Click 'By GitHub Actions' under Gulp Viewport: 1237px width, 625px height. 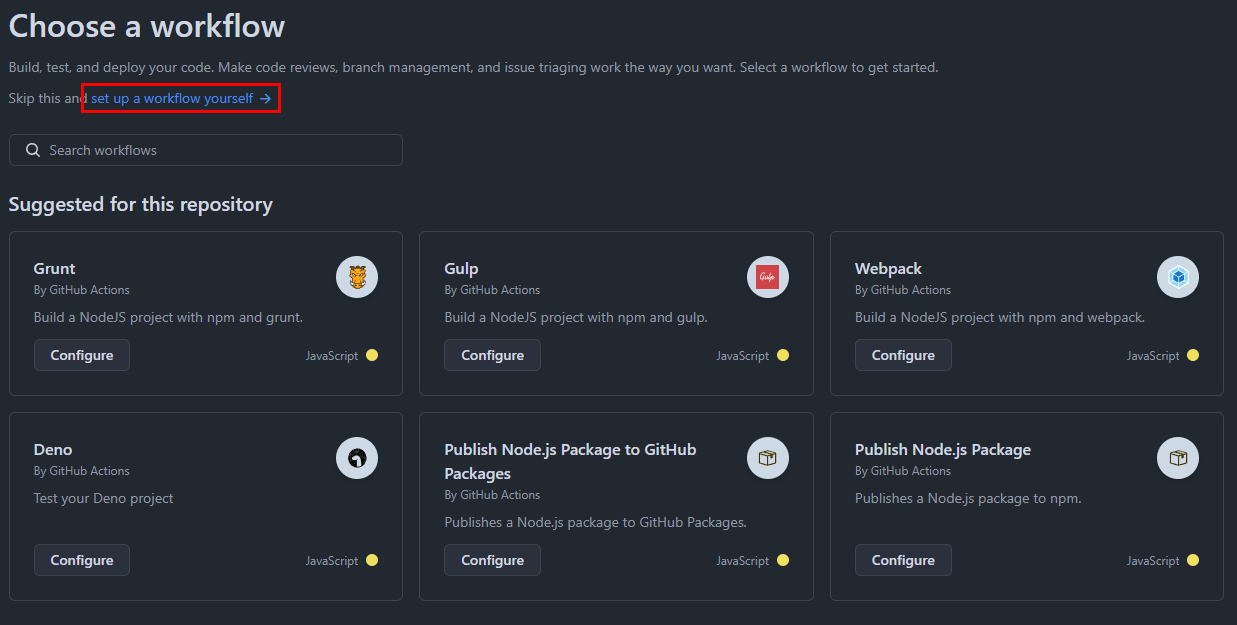492,290
